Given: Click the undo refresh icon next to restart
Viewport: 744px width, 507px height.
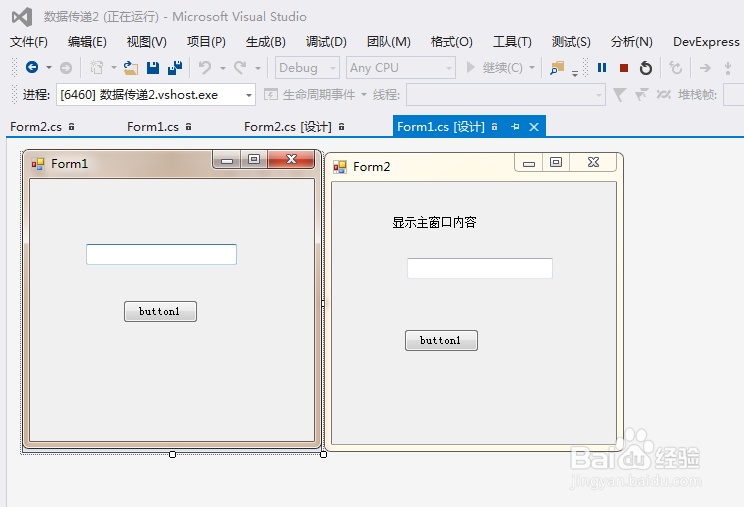Looking at the screenshot, I should click(675, 68).
